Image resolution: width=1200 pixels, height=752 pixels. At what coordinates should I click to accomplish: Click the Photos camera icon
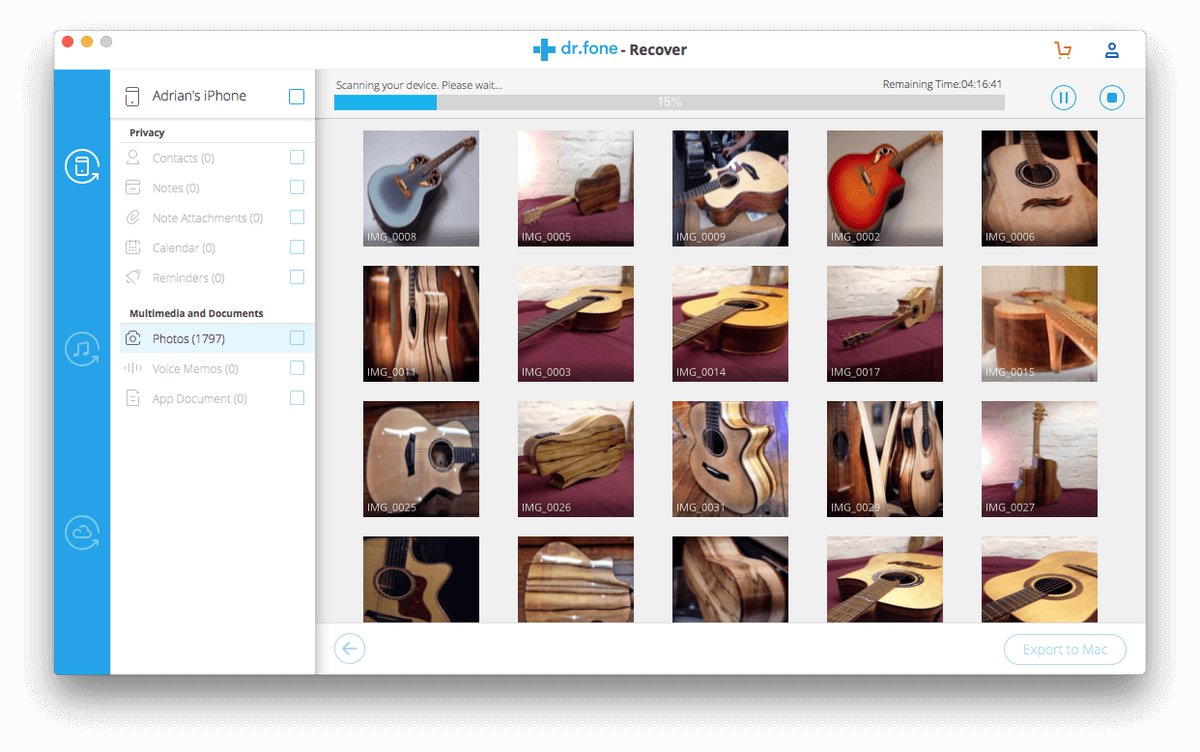pos(132,339)
